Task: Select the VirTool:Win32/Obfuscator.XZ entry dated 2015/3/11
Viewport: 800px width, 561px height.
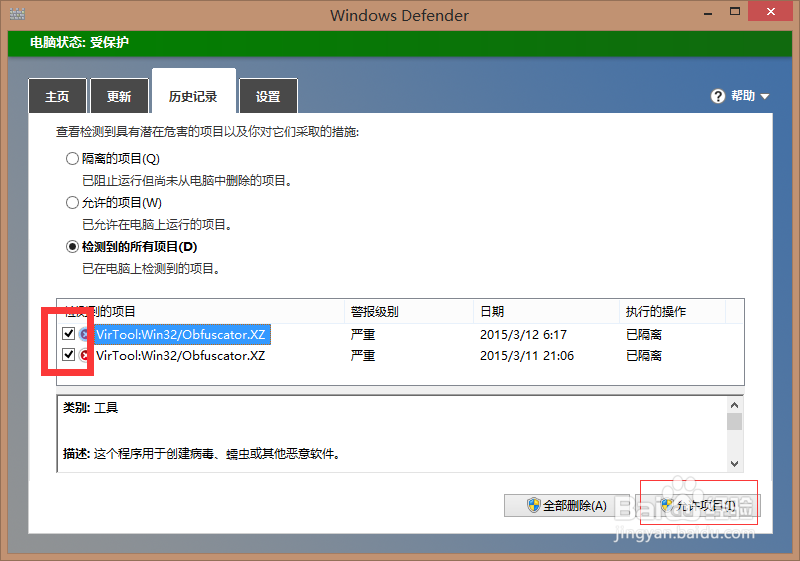Action: point(181,355)
